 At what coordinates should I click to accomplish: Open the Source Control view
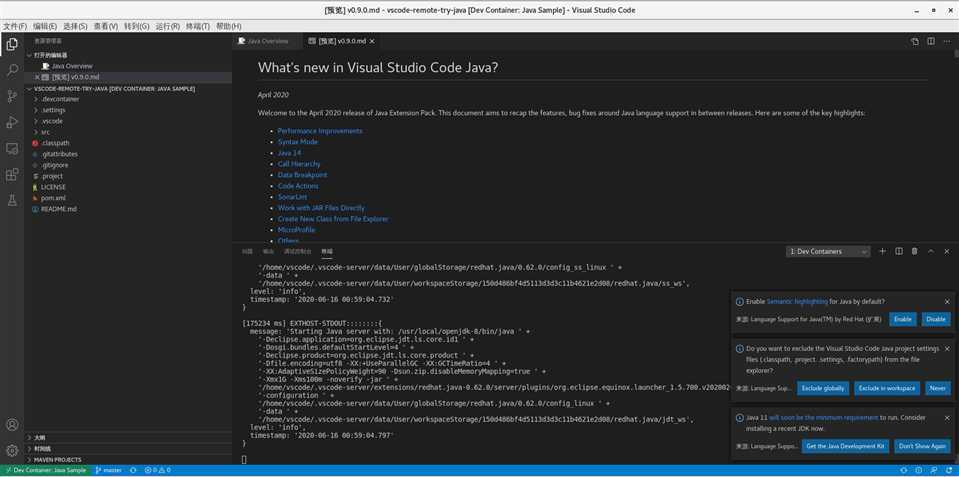click(x=12, y=96)
